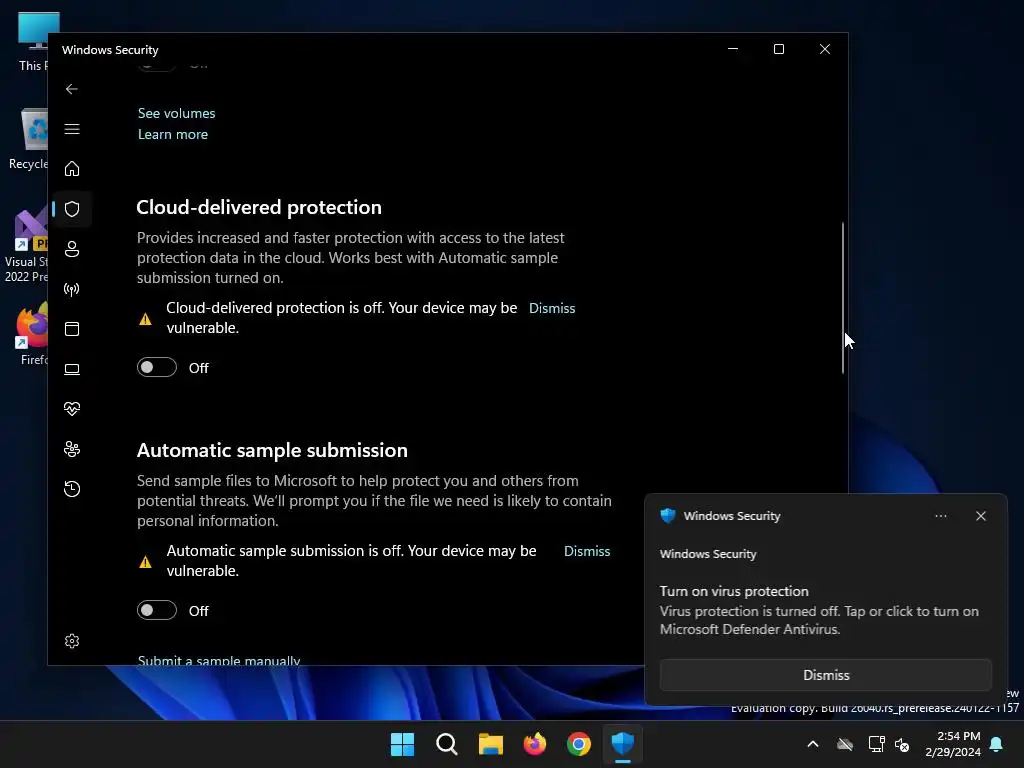Click the vertical scrollbar thumb

[842, 298]
